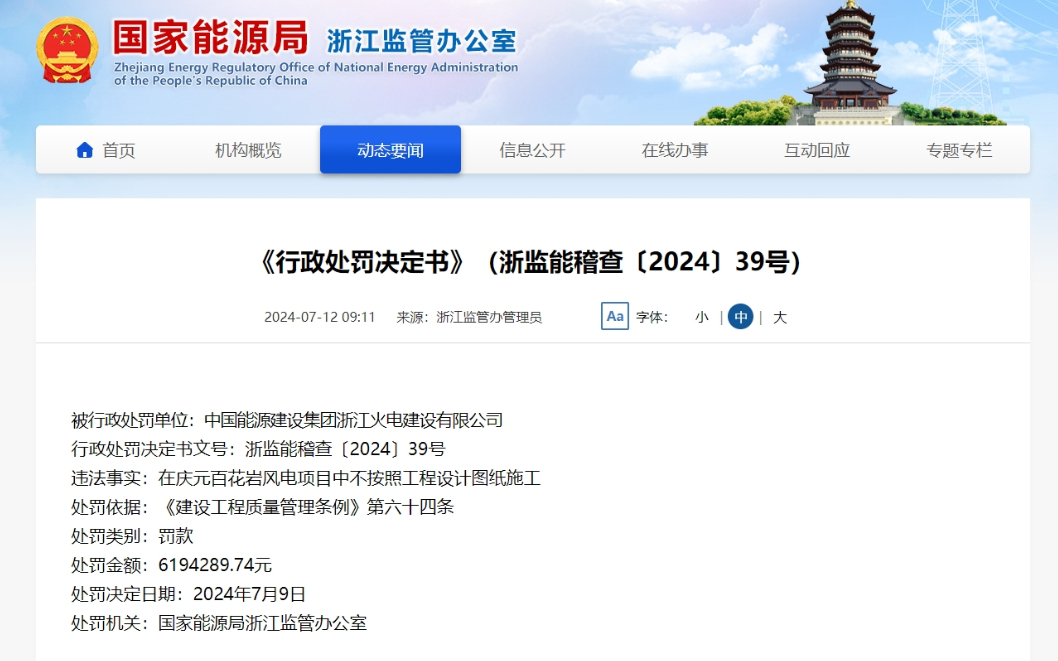Click the English office name subtitle
Screen dimensions: 1058x661
coord(315,74)
